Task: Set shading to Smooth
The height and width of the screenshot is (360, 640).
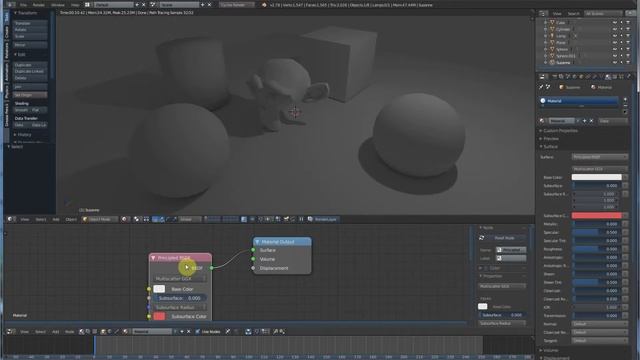Action: point(21,110)
